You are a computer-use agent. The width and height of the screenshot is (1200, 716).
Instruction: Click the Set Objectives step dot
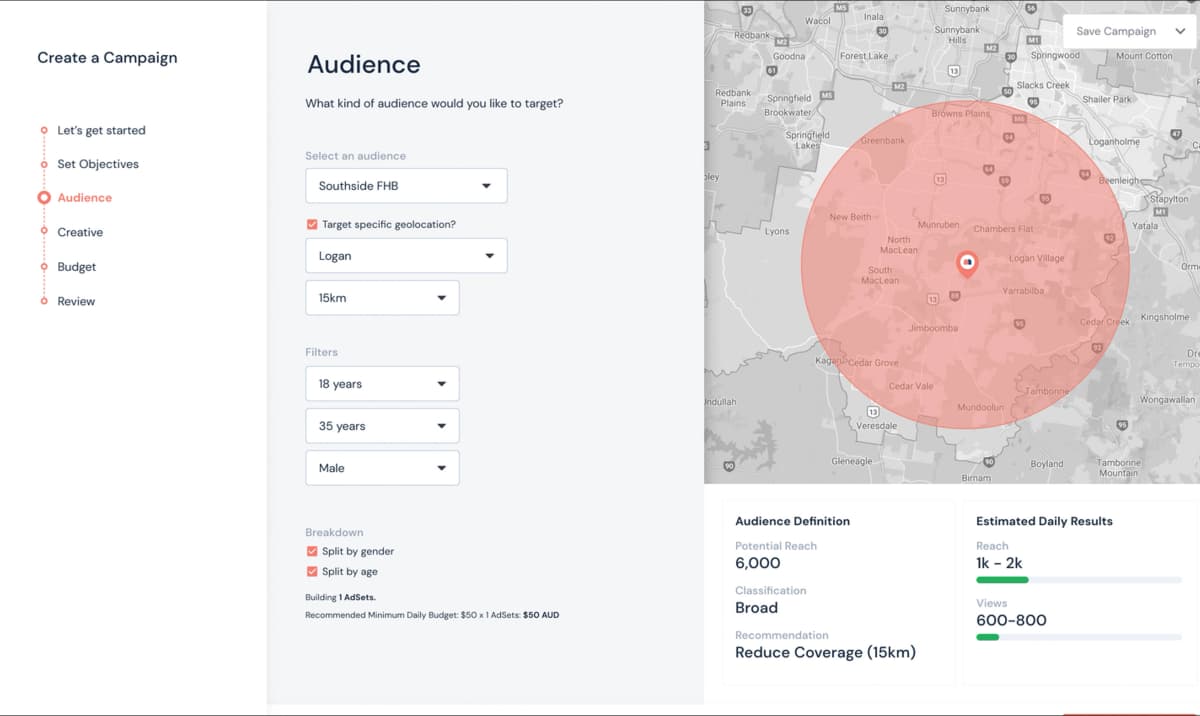pos(44,164)
